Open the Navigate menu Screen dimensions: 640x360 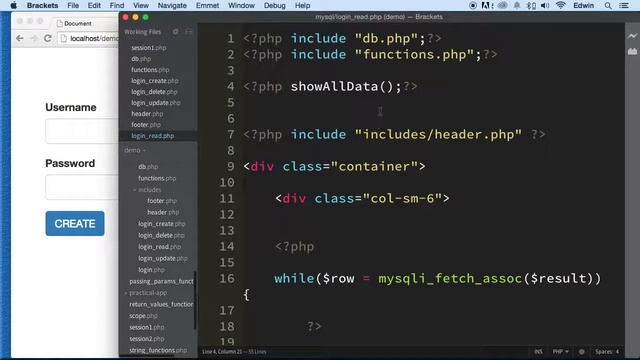tap(172, 5)
